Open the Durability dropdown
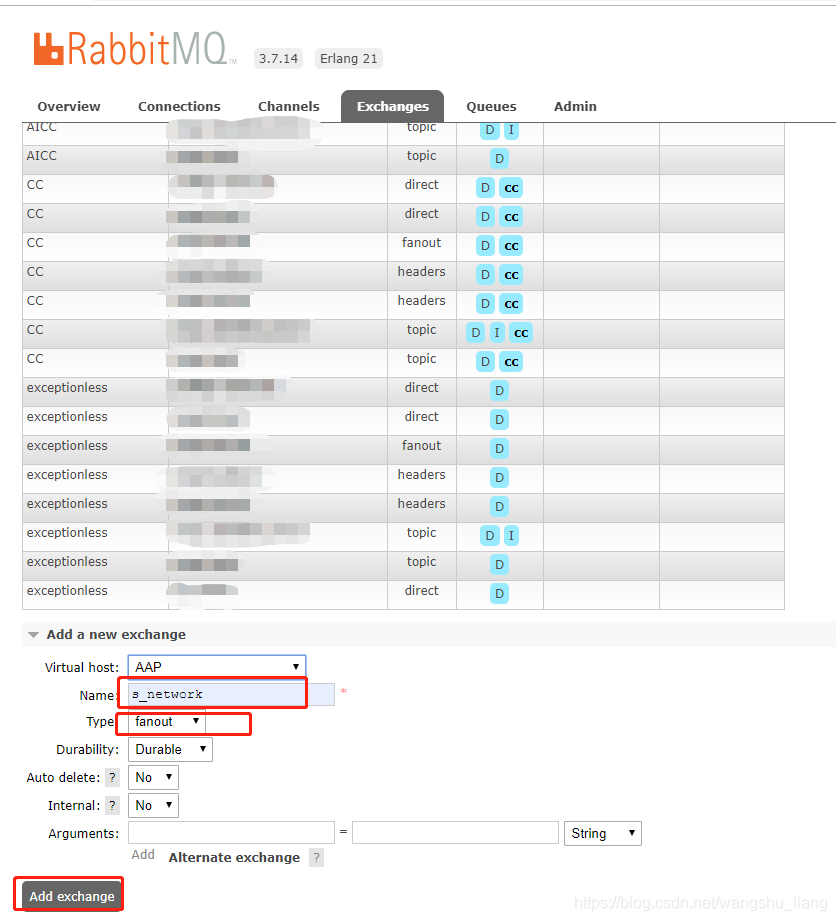Viewport: 836px width, 921px height. coord(170,749)
